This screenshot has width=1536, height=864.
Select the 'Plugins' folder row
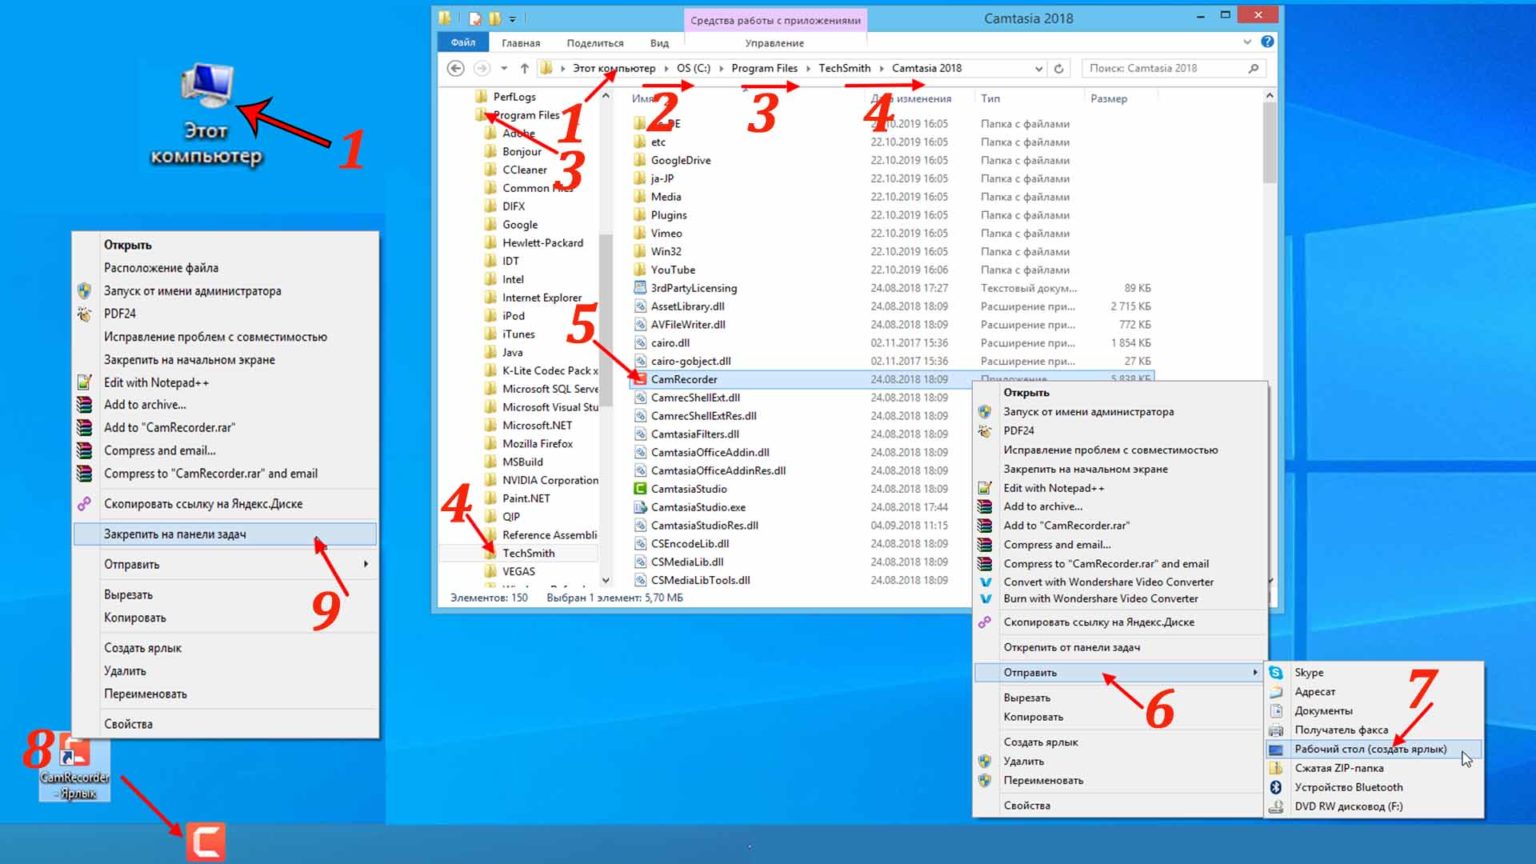coord(892,215)
